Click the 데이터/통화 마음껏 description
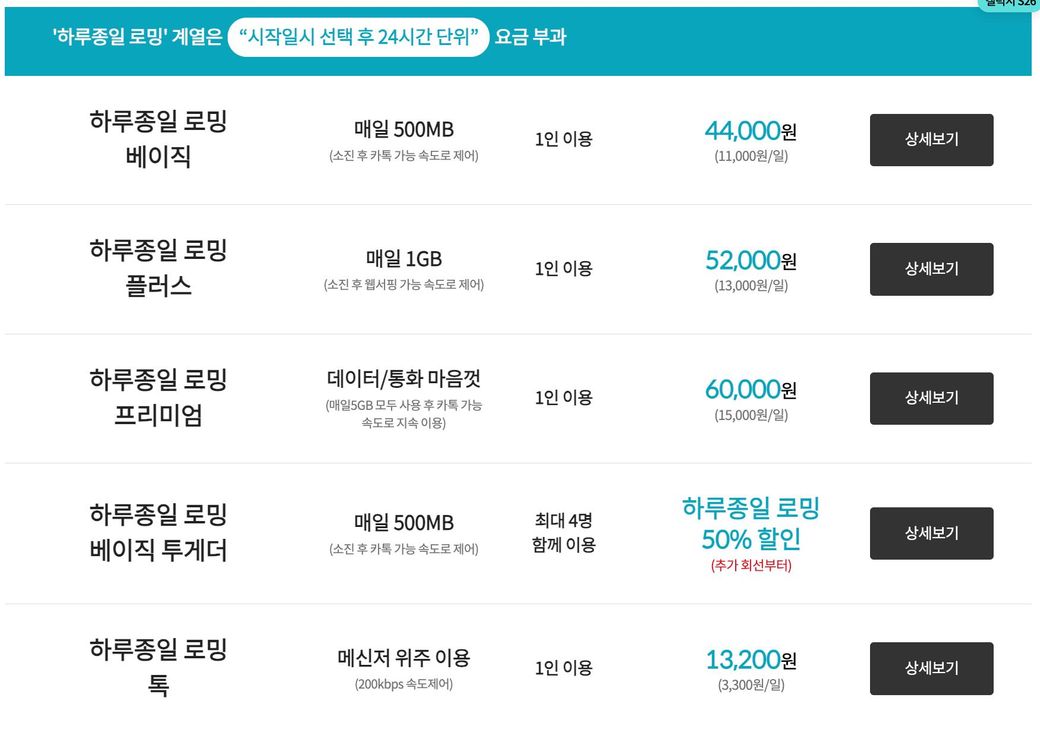The width and height of the screenshot is (1040, 733). pos(403,380)
